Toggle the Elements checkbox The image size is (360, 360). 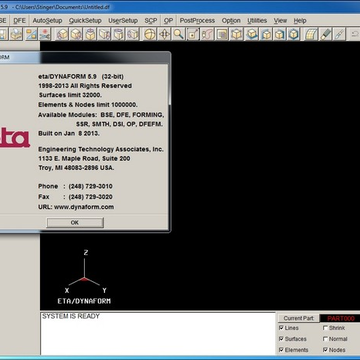point(281,350)
